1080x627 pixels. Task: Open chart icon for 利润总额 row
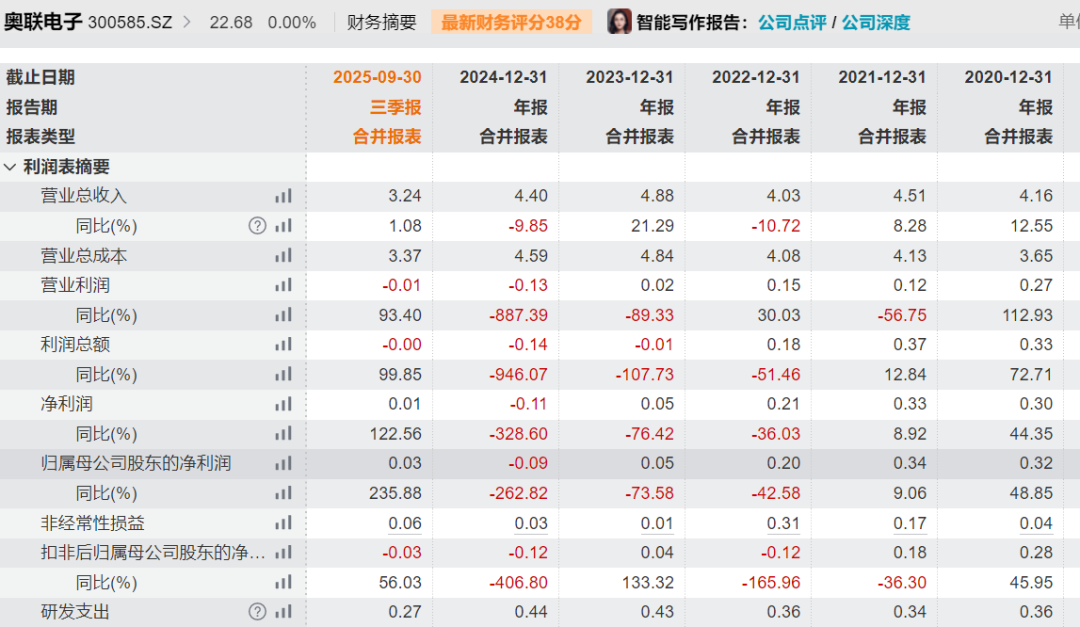tap(283, 345)
